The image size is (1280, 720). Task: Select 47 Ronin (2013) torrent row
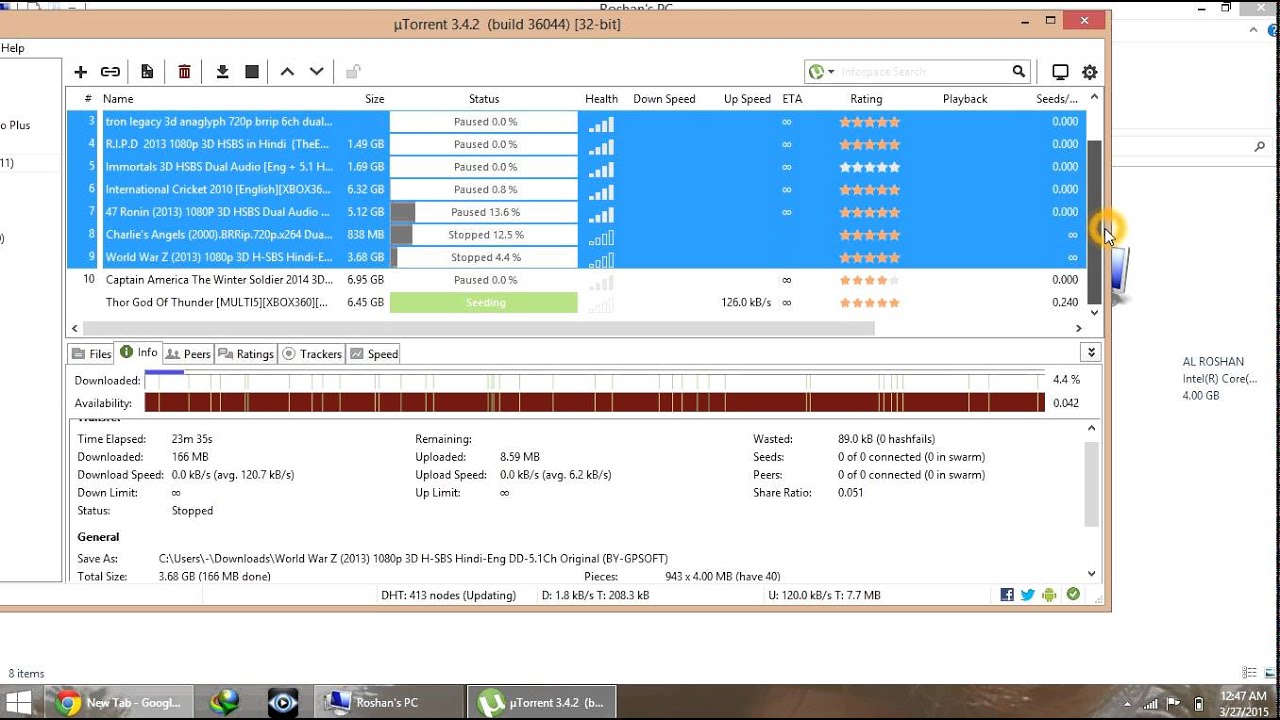tap(576, 212)
